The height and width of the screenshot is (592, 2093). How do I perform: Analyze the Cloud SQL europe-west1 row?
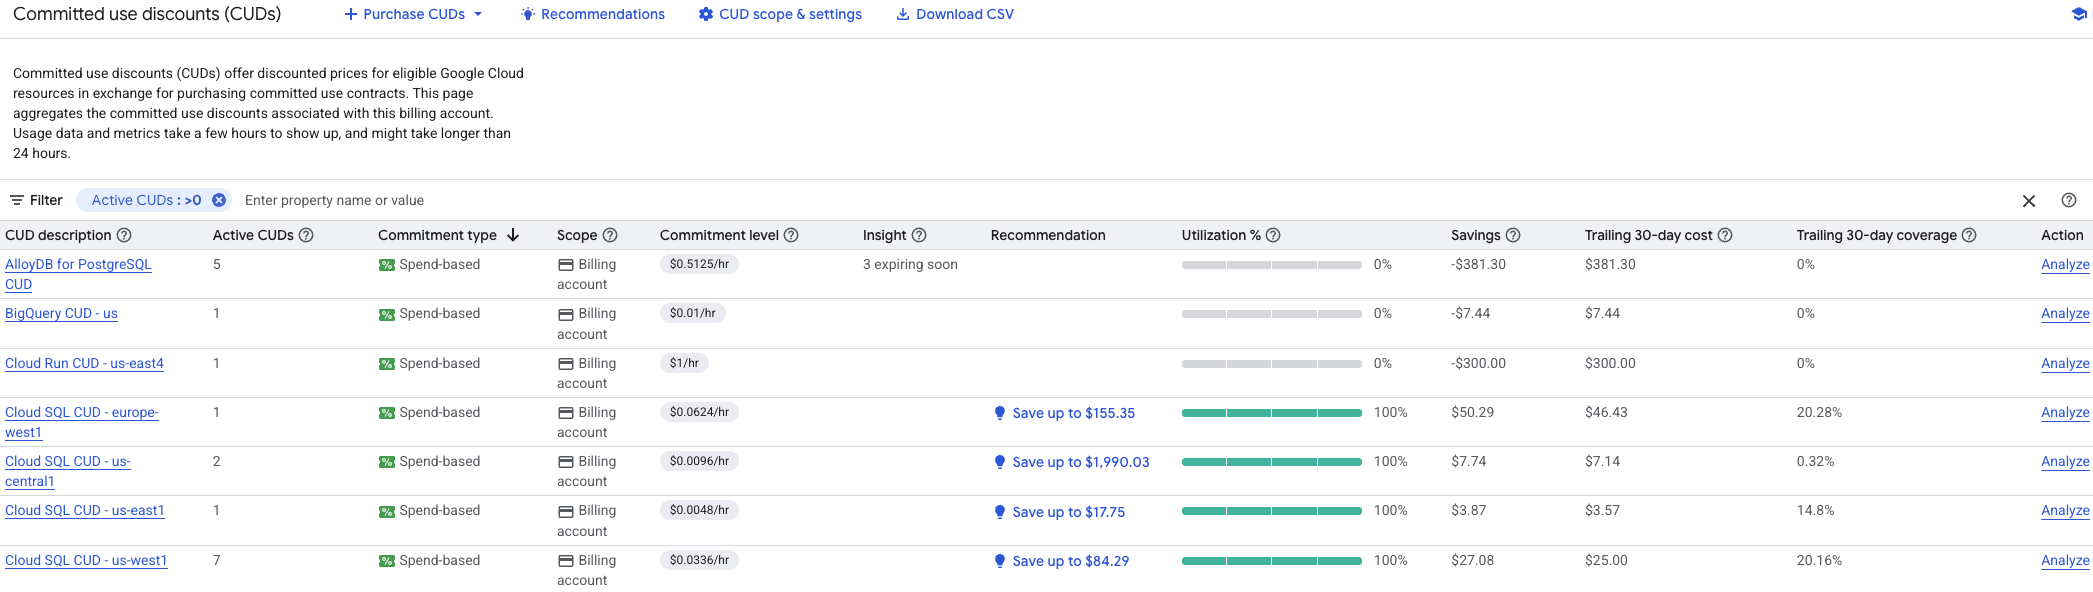(x=2065, y=412)
